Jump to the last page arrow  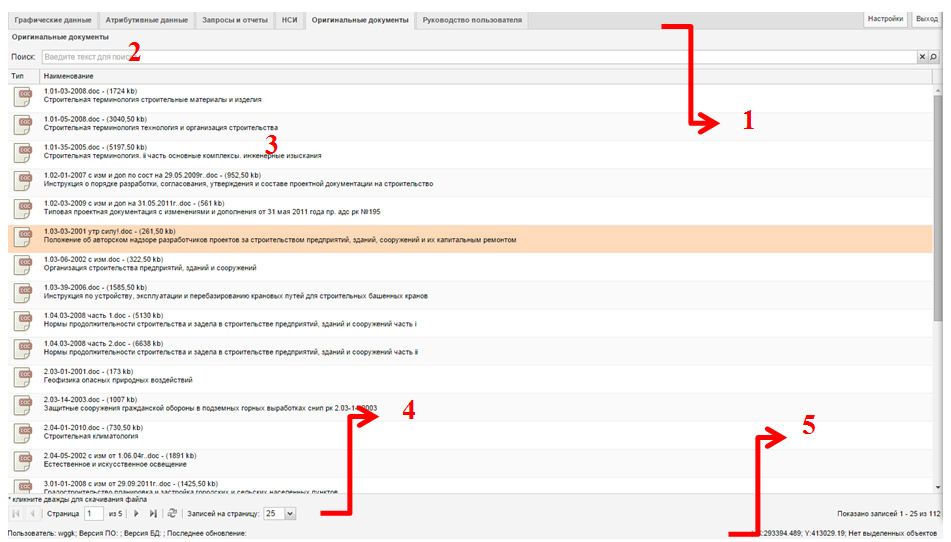(x=153, y=513)
